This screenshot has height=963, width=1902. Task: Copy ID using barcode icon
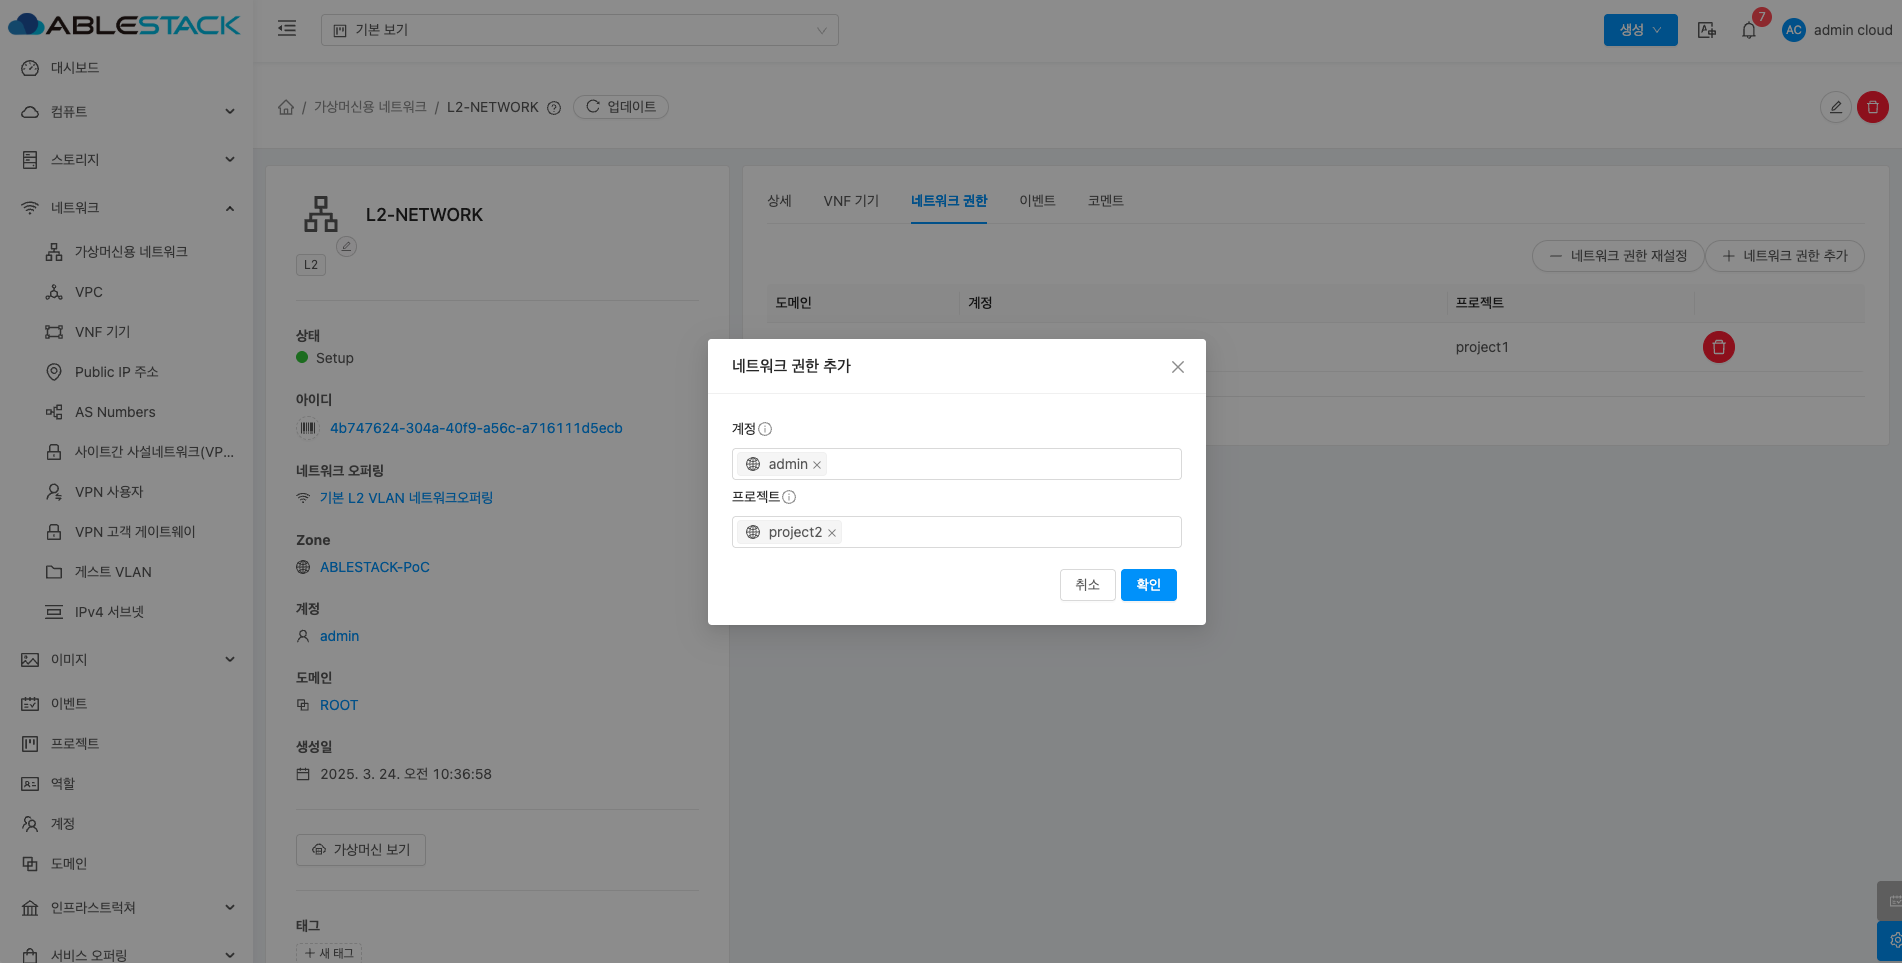coord(307,428)
